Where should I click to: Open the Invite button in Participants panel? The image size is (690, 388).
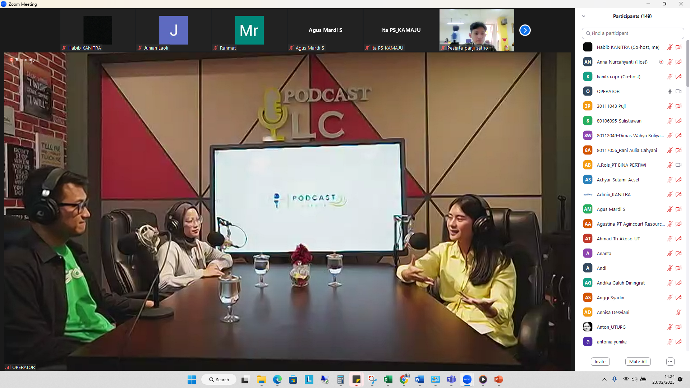600,362
